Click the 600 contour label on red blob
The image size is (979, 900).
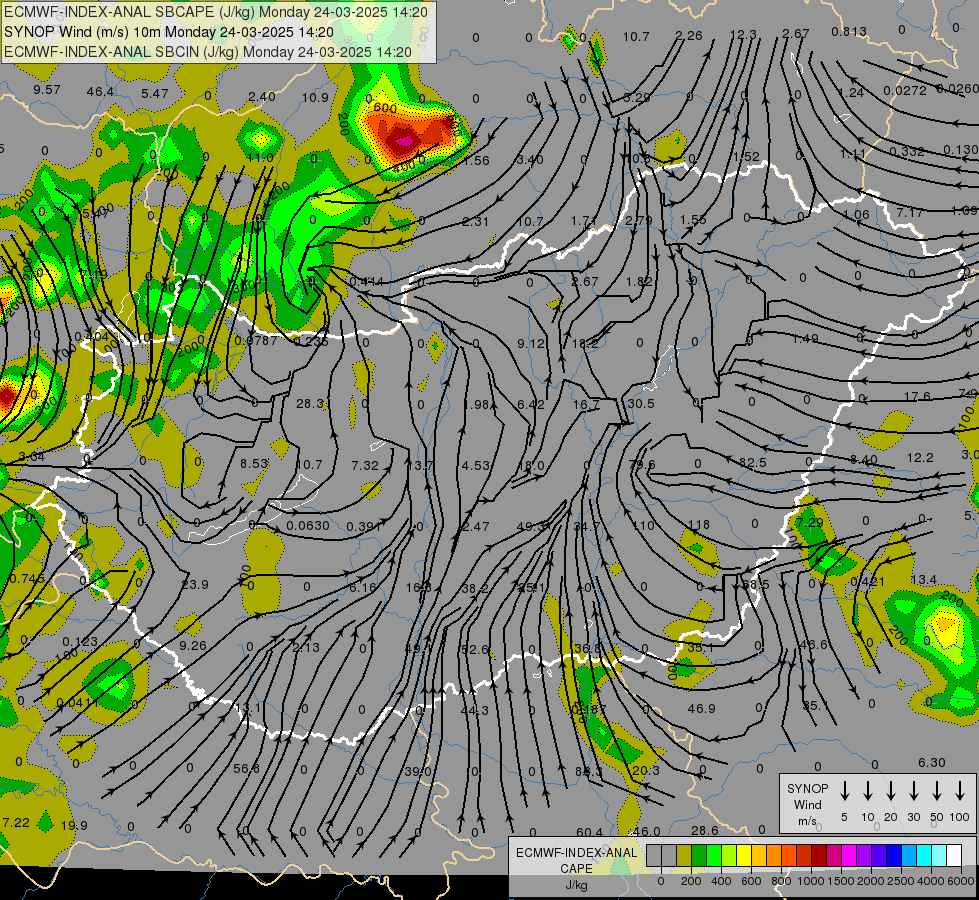[x=385, y=108]
